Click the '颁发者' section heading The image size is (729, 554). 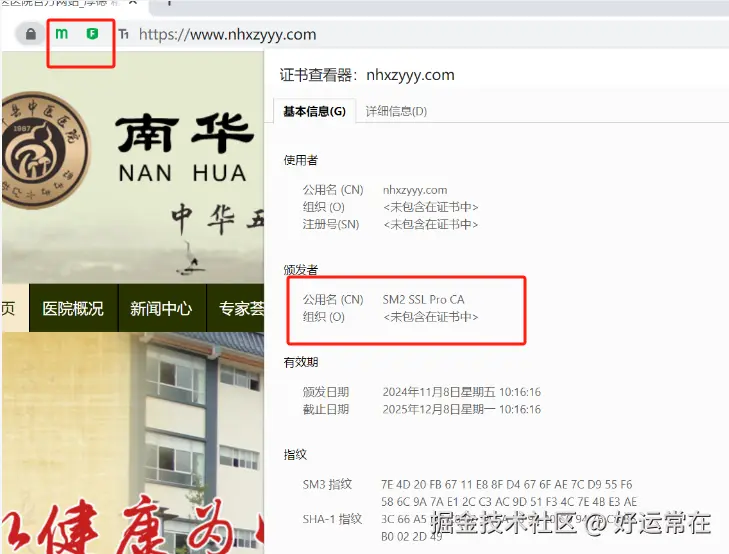pos(301,270)
